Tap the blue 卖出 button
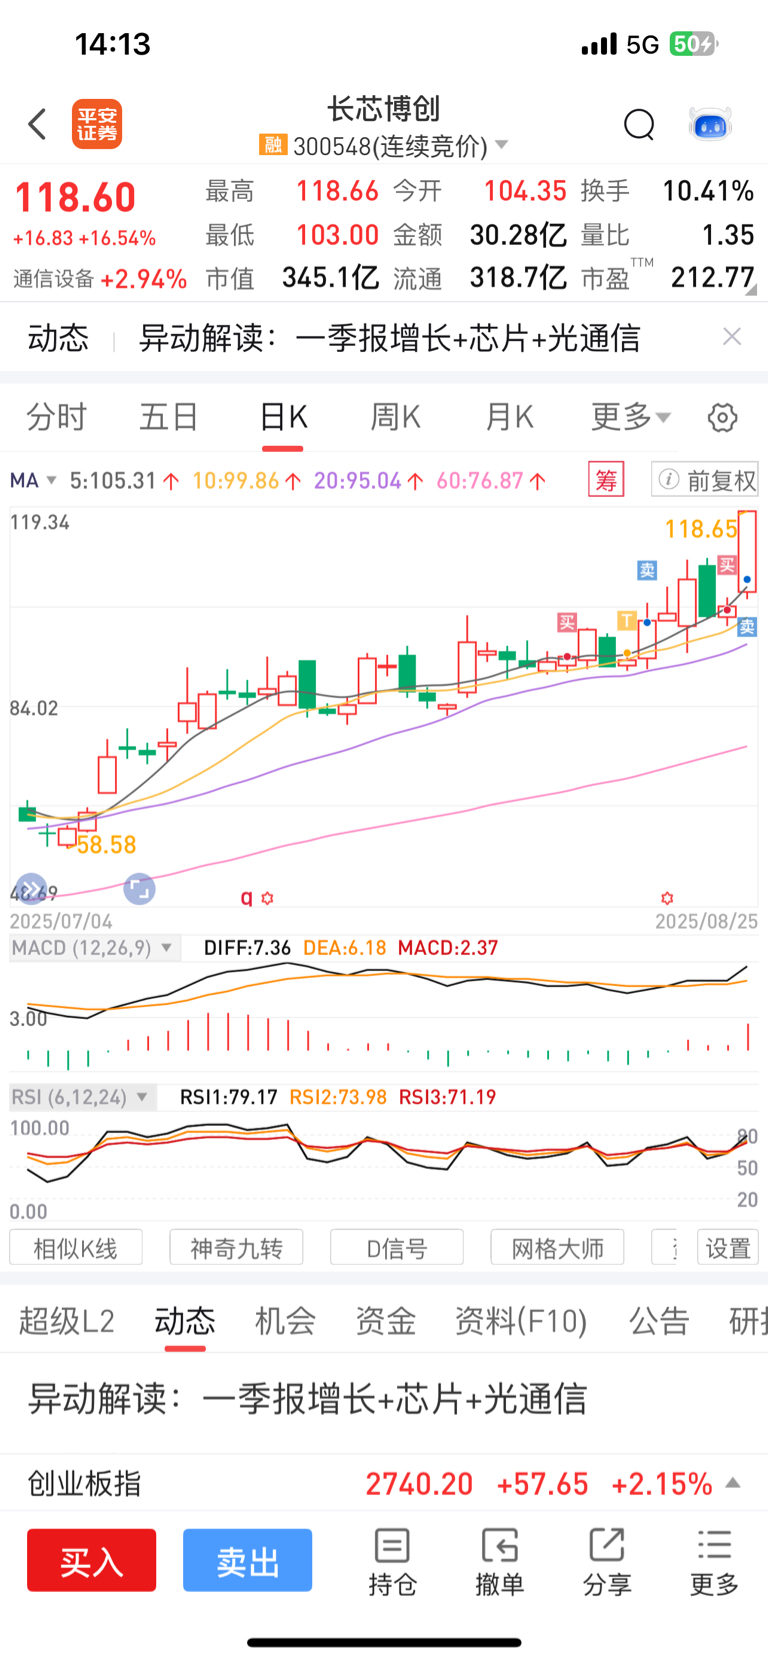Screen dimensions: 768x1662 tap(247, 1560)
